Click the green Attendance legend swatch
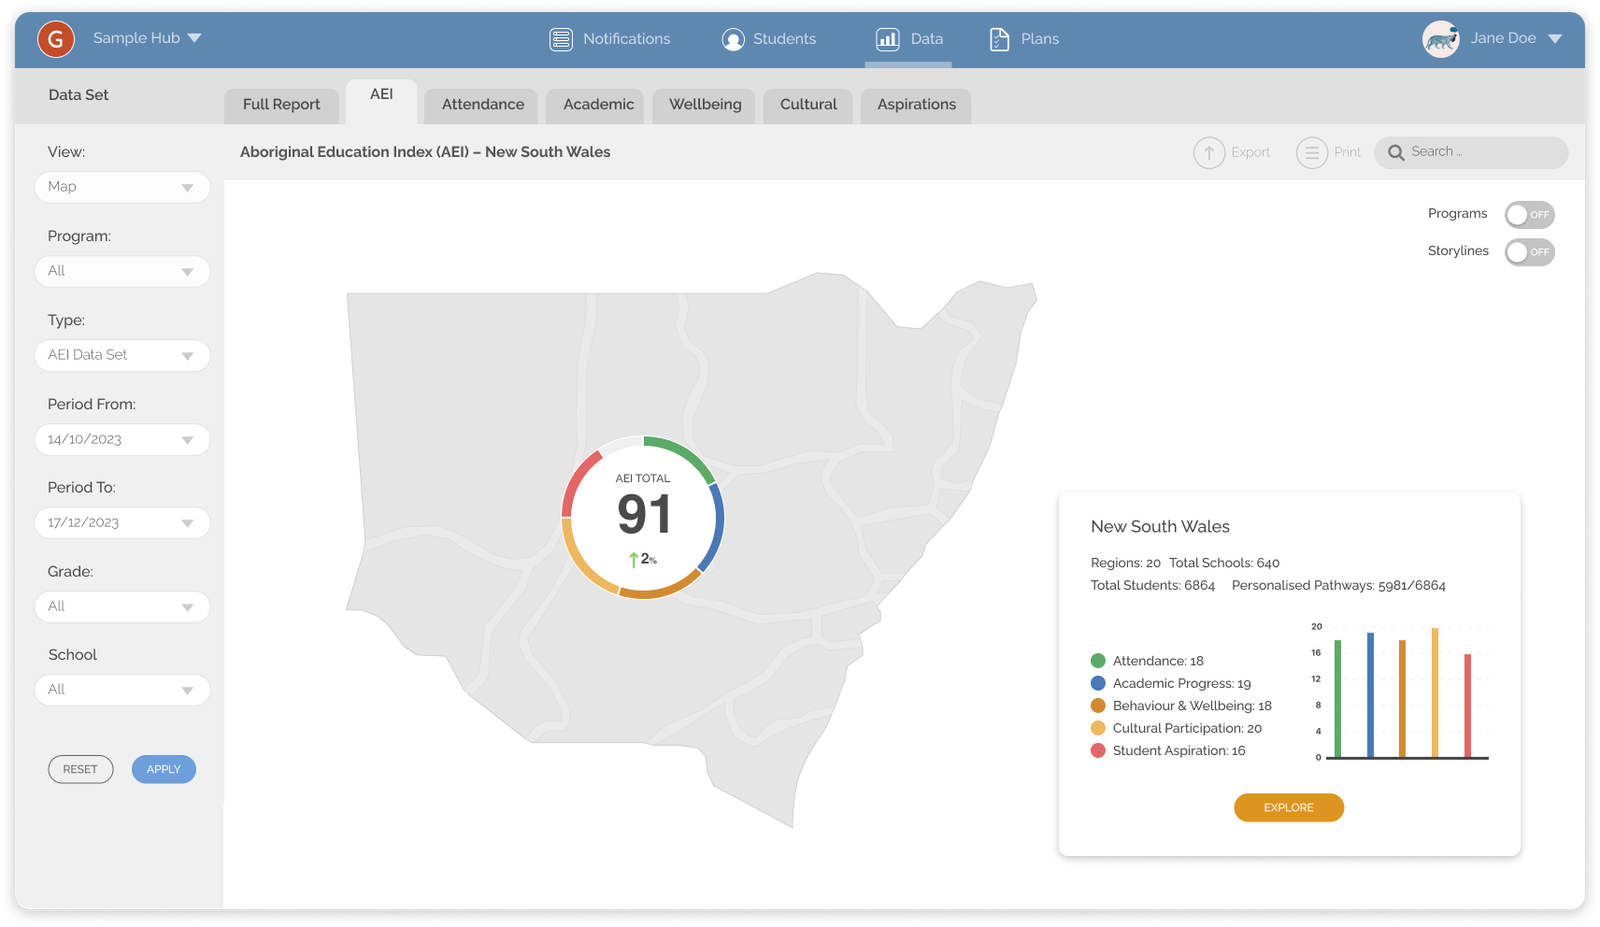Viewport: 1600px width, 927px height. point(1098,661)
